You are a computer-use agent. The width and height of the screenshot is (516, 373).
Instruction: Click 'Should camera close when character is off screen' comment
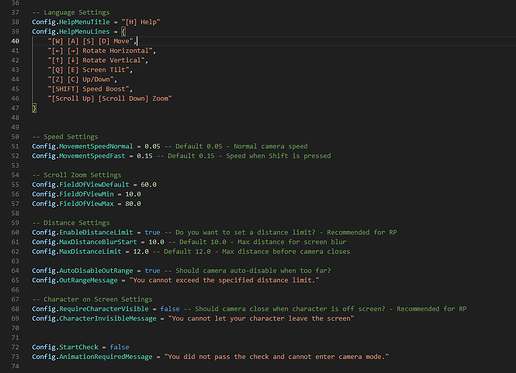pyautogui.click(x=290, y=309)
